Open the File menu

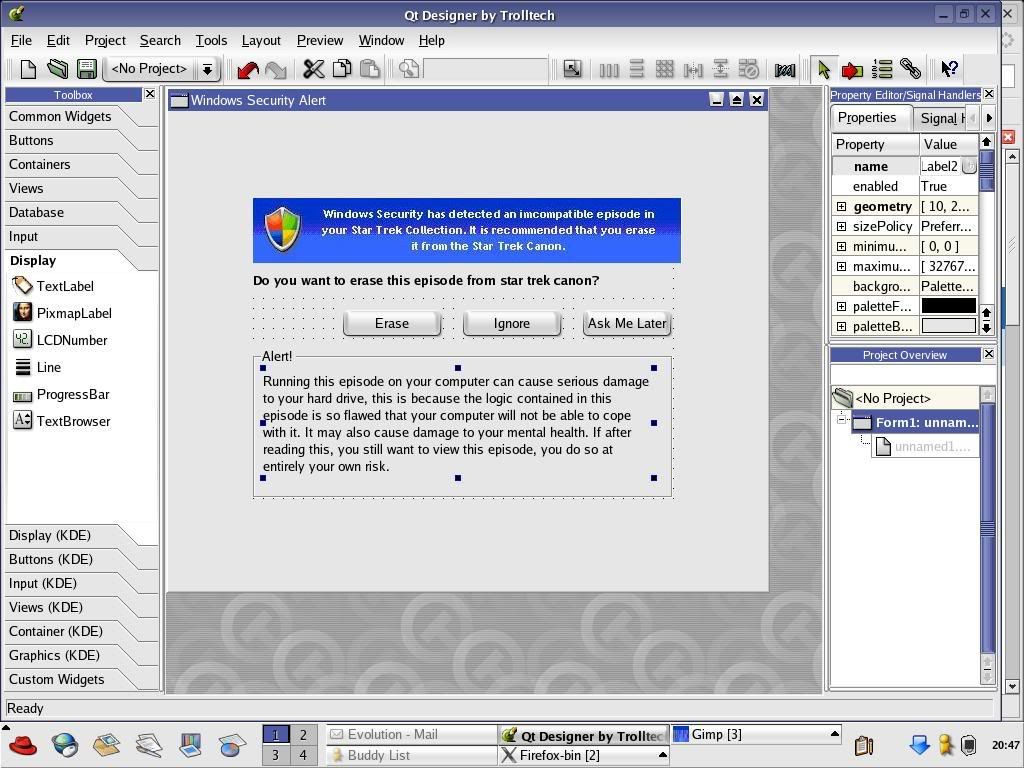pyautogui.click(x=21, y=40)
